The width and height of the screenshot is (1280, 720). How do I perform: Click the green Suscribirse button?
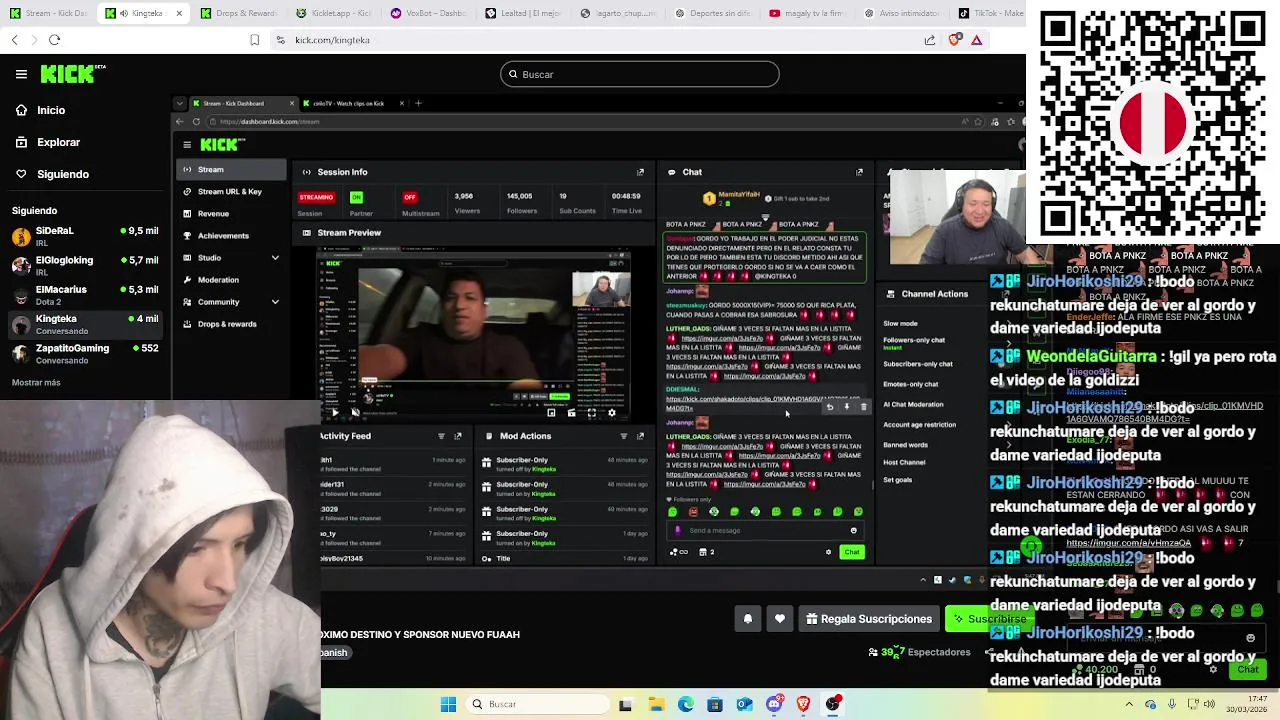tap(989, 619)
